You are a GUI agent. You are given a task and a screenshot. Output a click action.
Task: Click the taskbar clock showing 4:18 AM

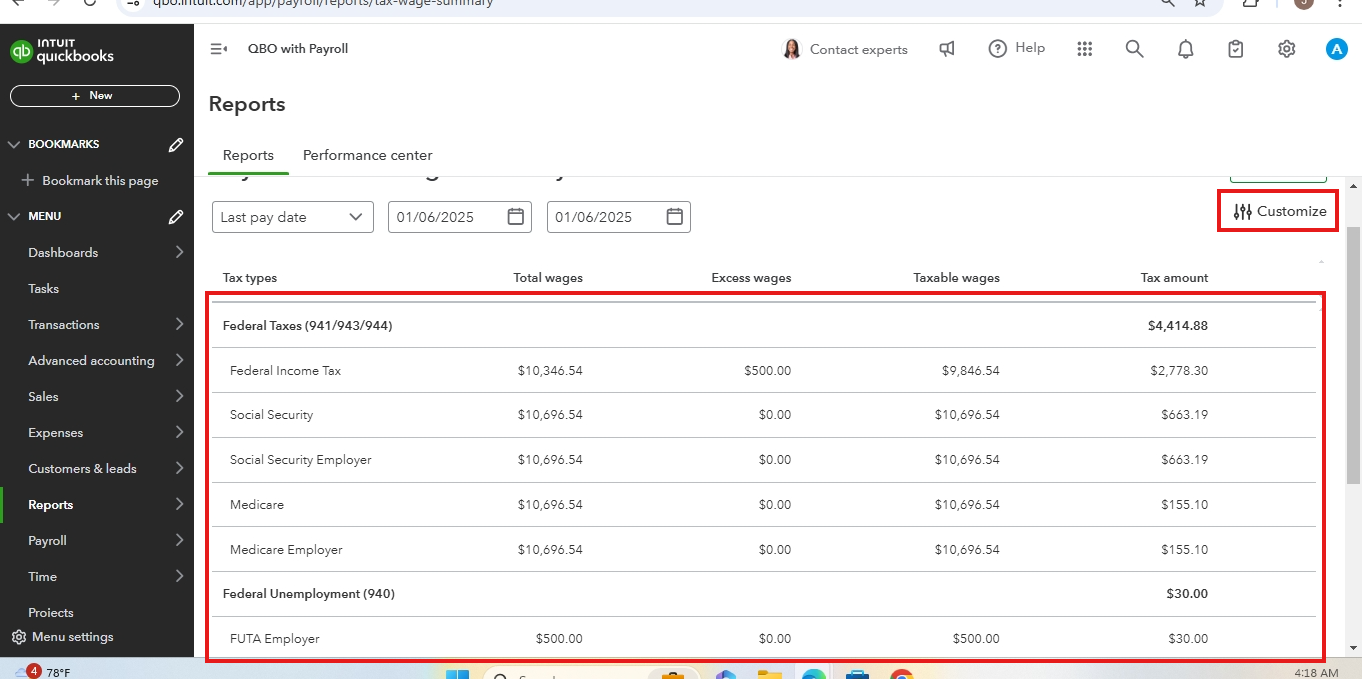click(x=1315, y=673)
